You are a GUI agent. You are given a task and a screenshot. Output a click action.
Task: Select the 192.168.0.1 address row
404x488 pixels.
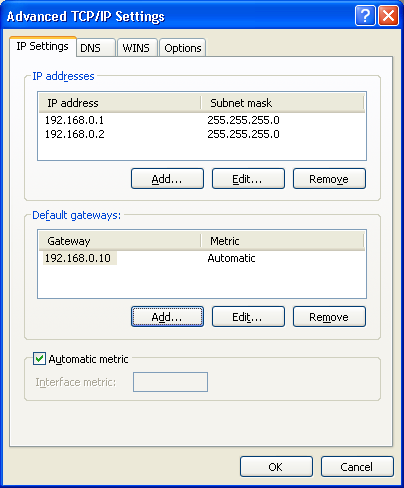coord(202,120)
